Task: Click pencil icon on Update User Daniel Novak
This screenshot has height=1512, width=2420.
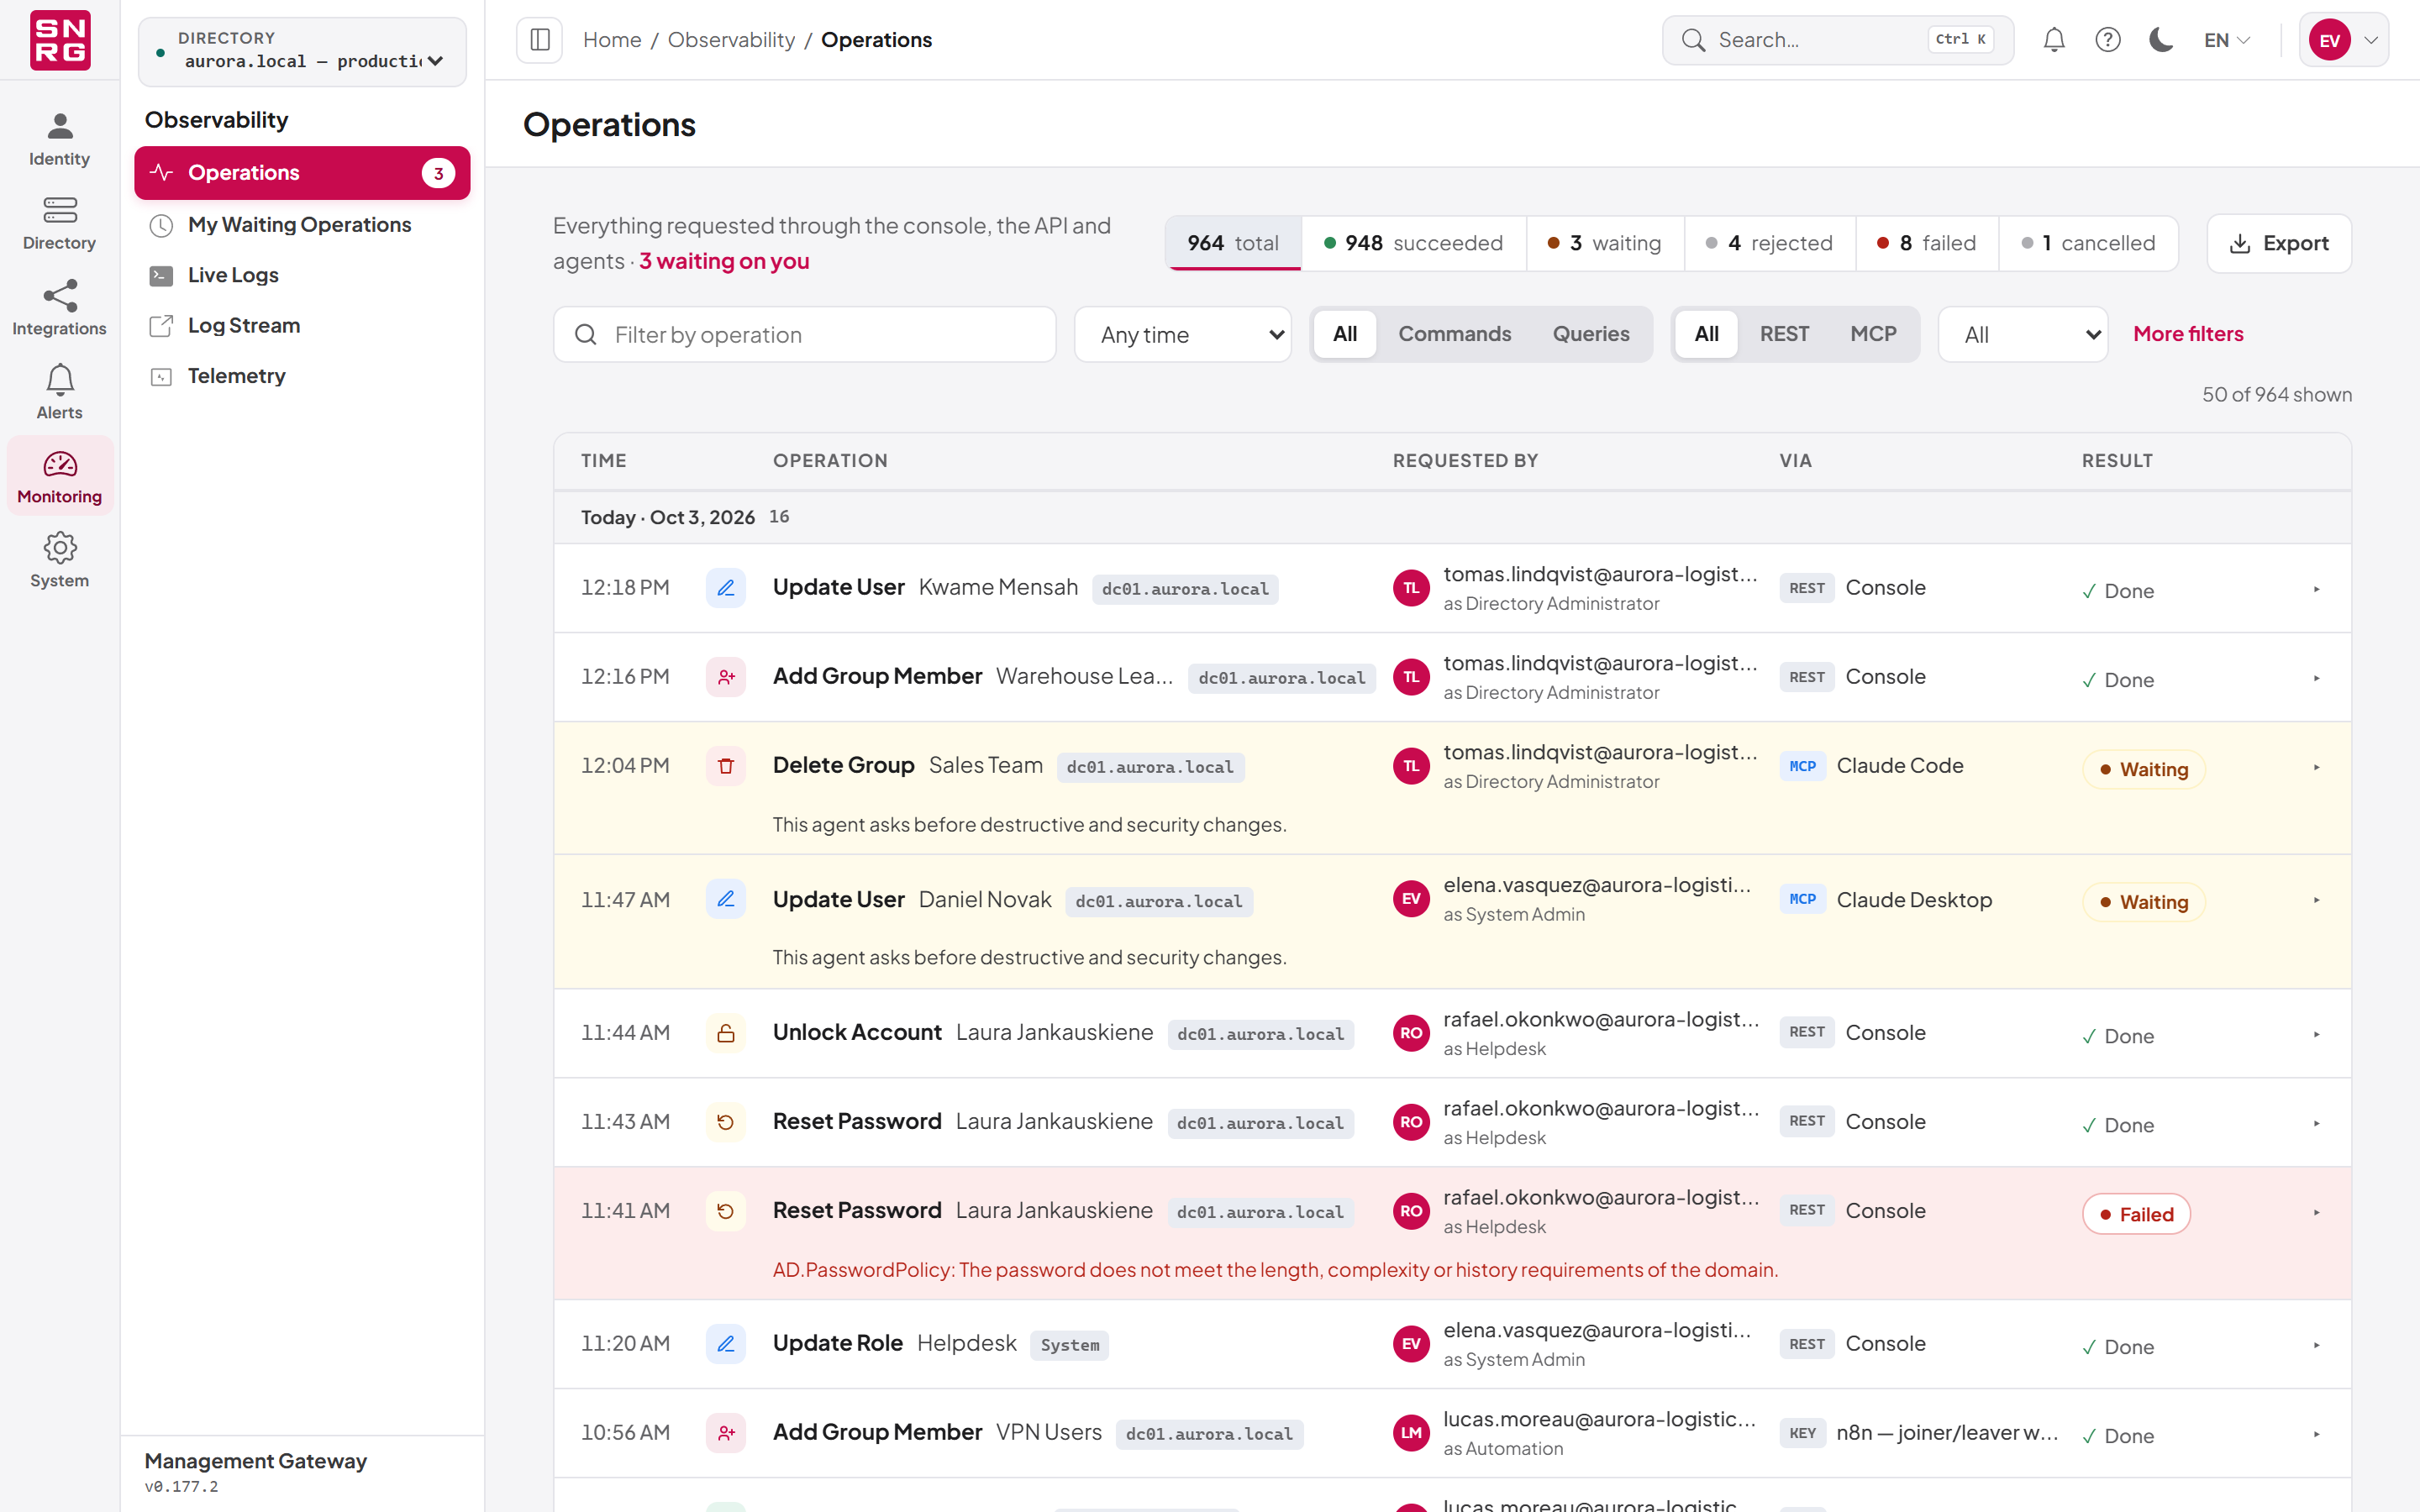Action: [x=726, y=900]
